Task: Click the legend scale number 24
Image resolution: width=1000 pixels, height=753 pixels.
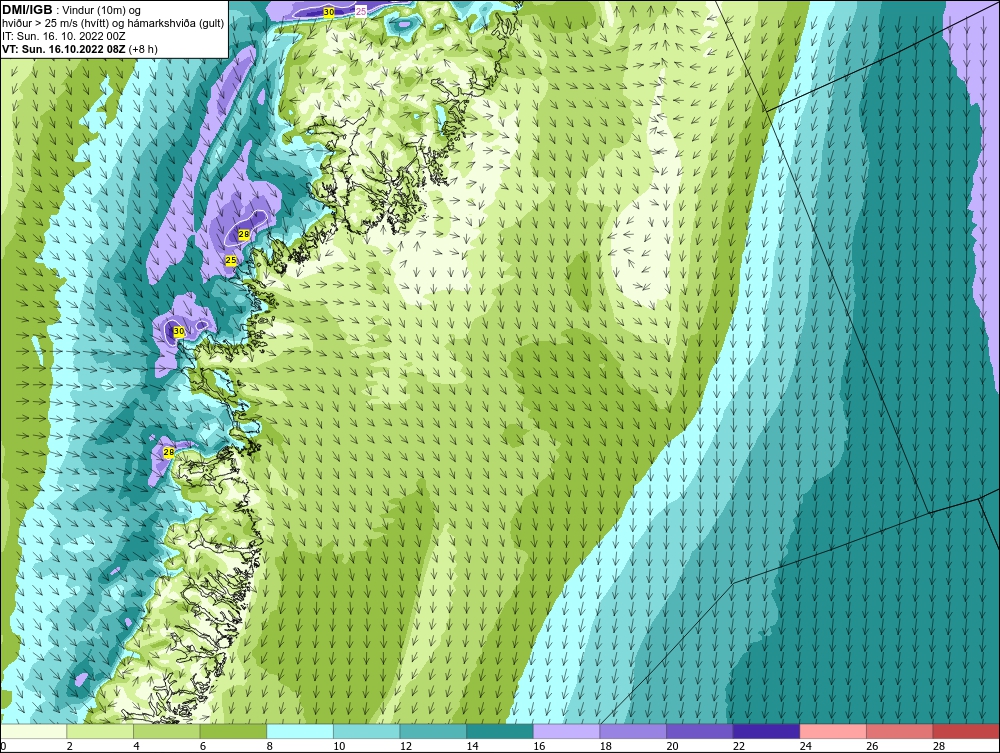Action: 805,746
